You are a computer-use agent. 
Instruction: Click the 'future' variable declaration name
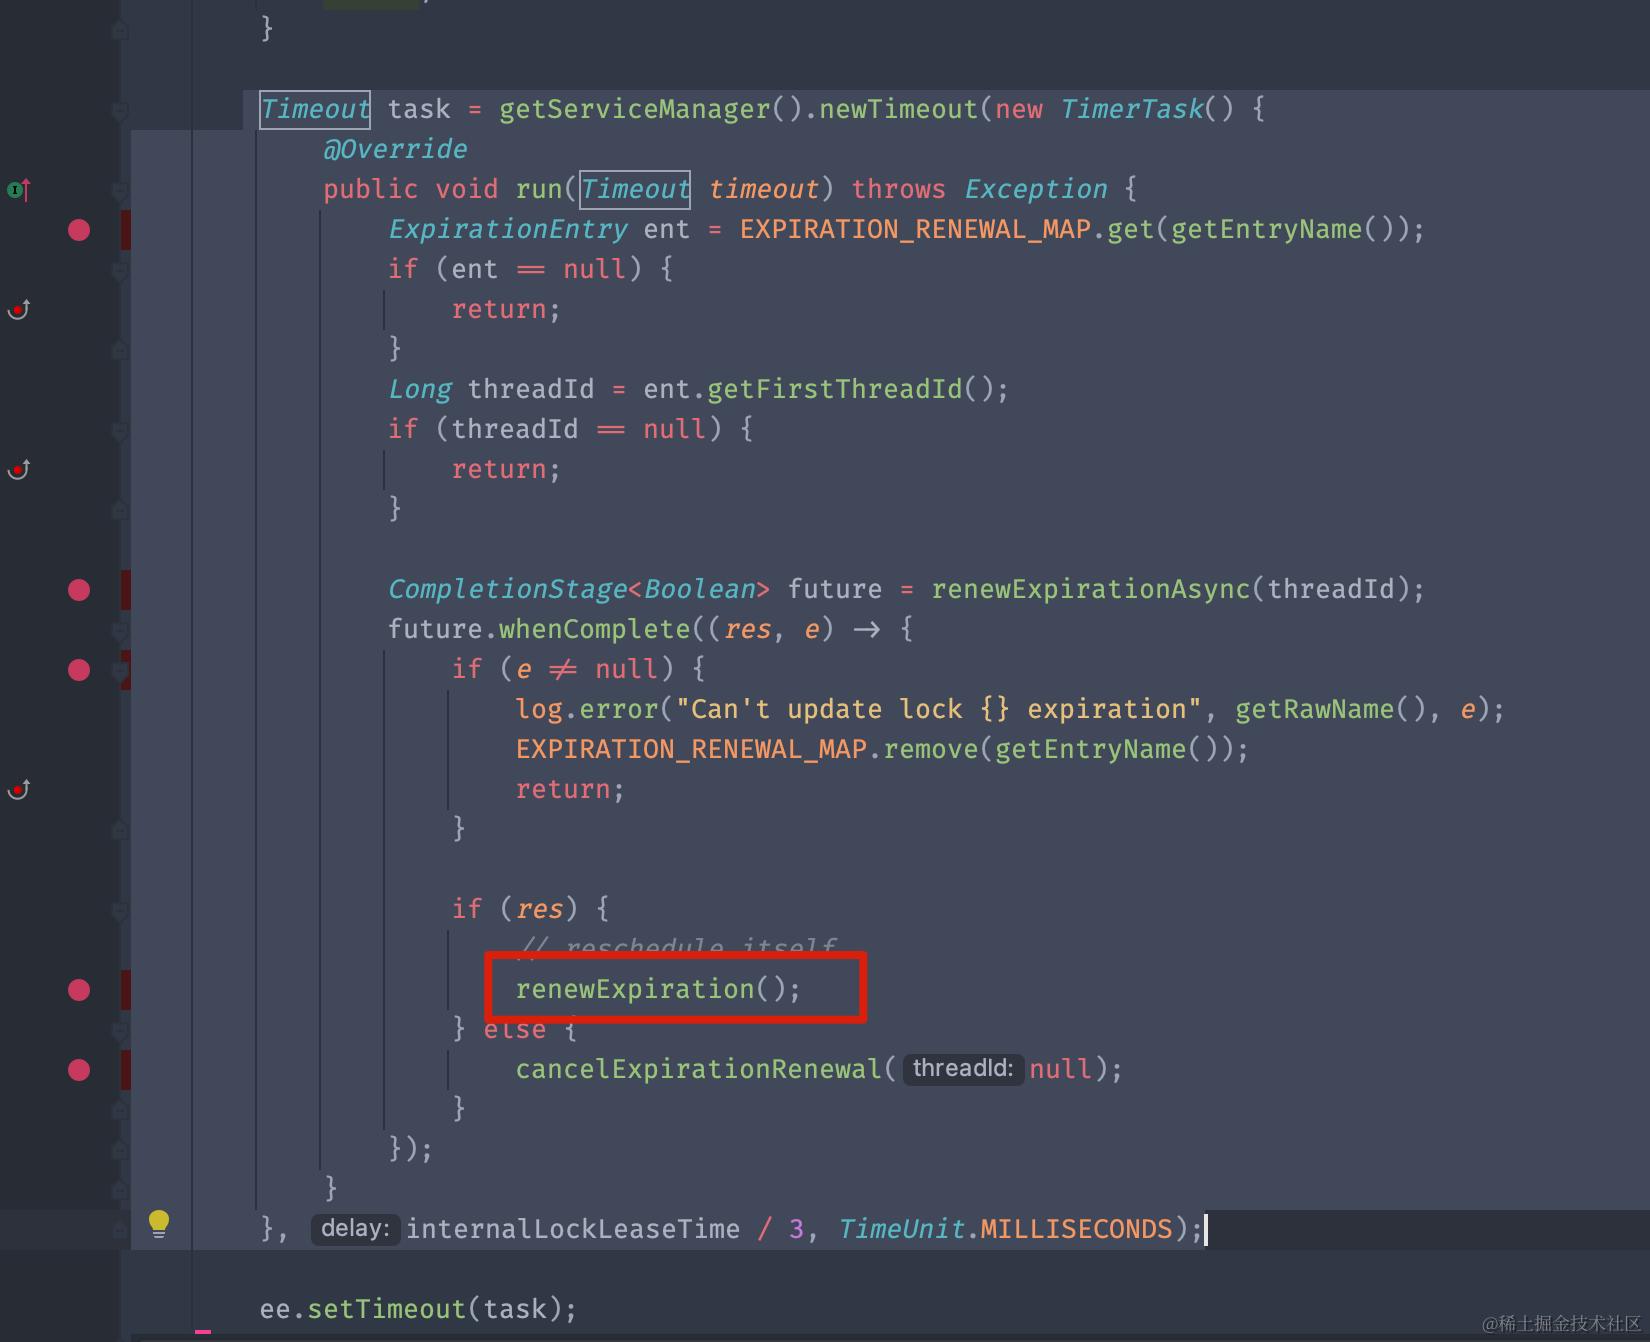point(835,589)
